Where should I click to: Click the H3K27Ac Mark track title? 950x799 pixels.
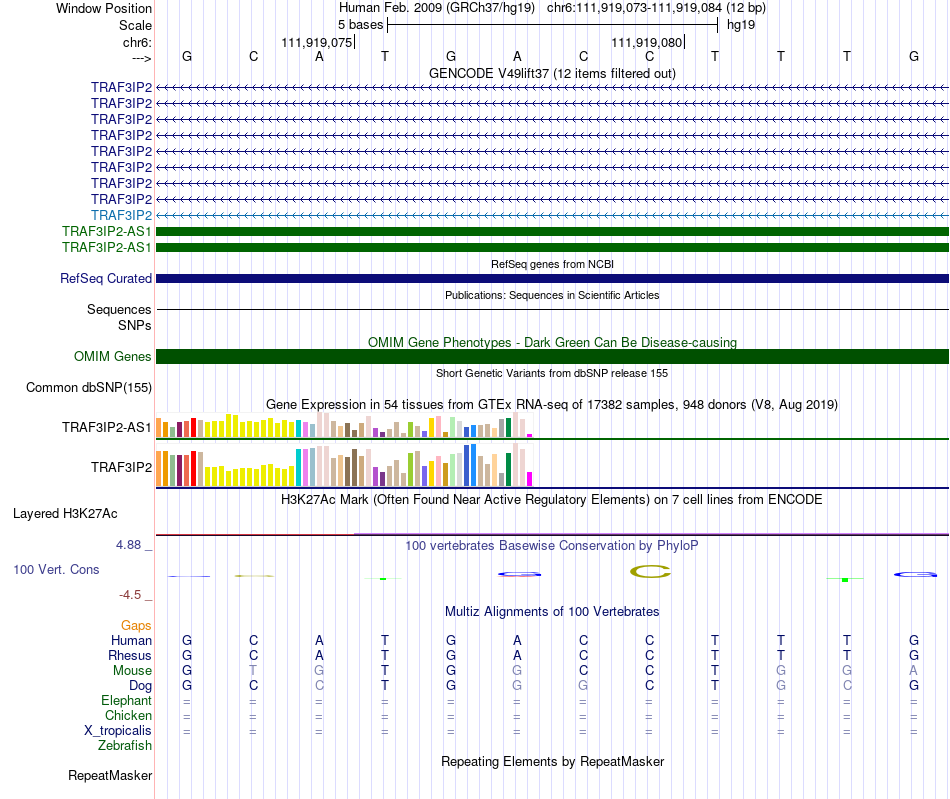[552, 500]
